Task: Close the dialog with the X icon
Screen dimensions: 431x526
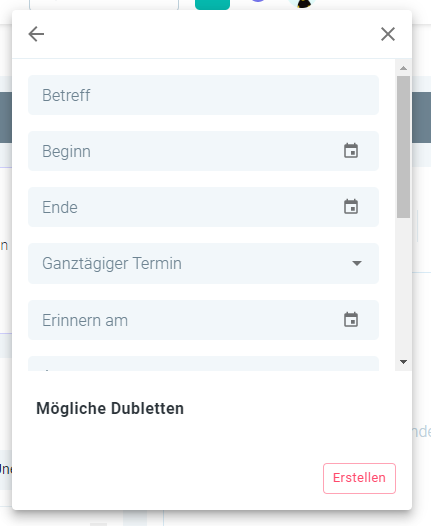Action: (388, 34)
